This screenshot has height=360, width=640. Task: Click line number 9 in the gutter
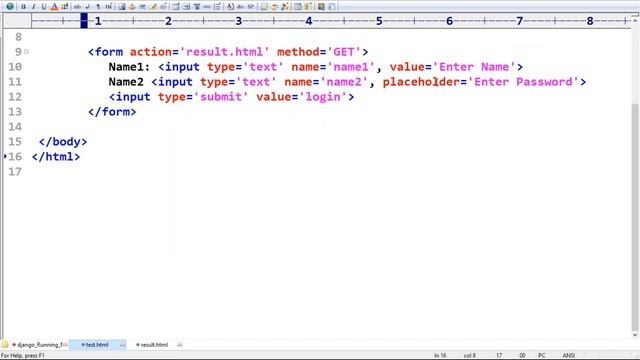[18, 52]
